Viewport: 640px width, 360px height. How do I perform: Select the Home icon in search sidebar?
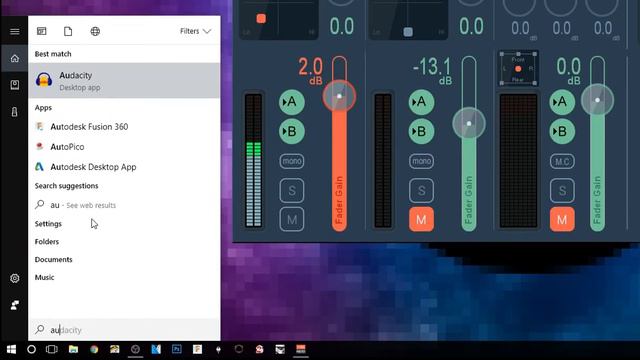coord(15,58)
